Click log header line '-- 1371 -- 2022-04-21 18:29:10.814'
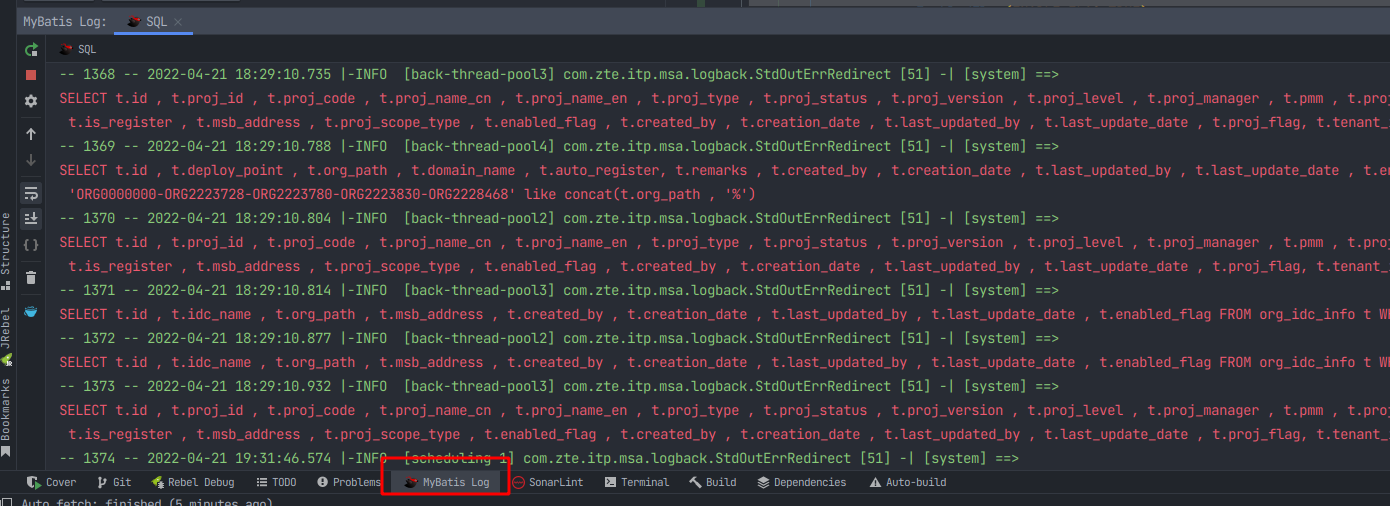 point(559,291)
